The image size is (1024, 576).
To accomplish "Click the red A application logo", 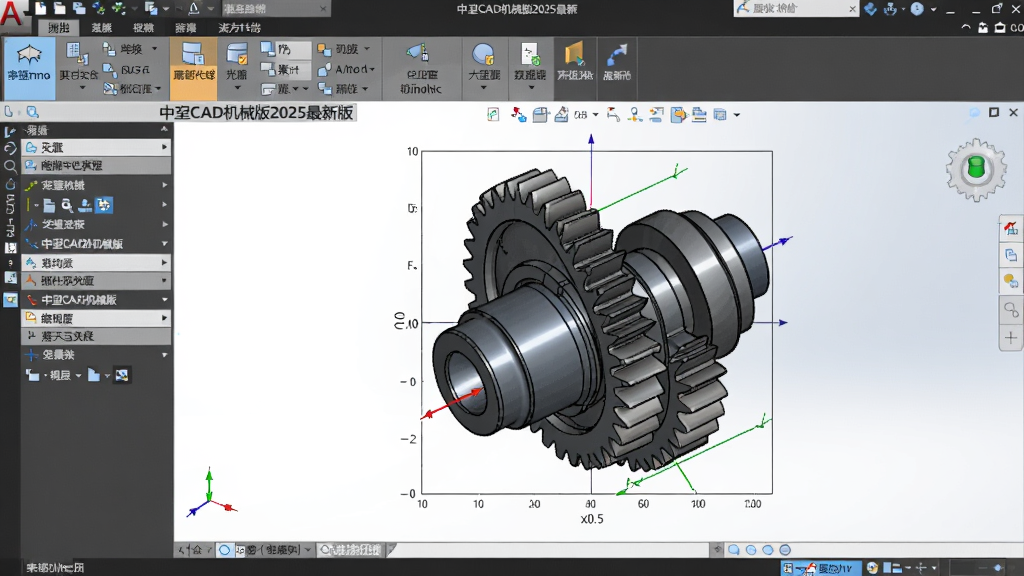I will pos(11,14).
